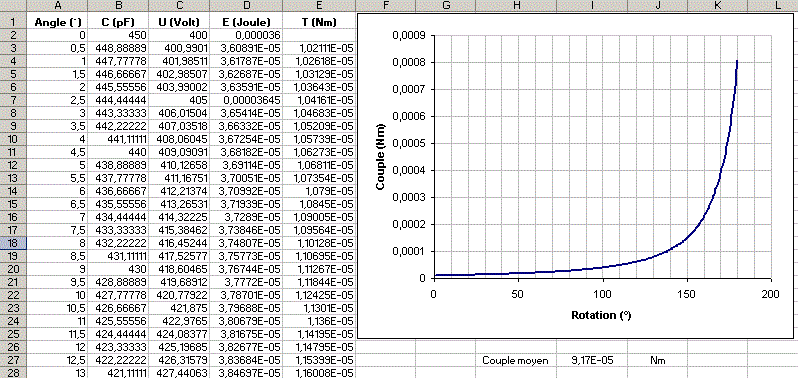Click the 0,0005 y-axis label
This screenshot has width=798, height=378.
409,143
